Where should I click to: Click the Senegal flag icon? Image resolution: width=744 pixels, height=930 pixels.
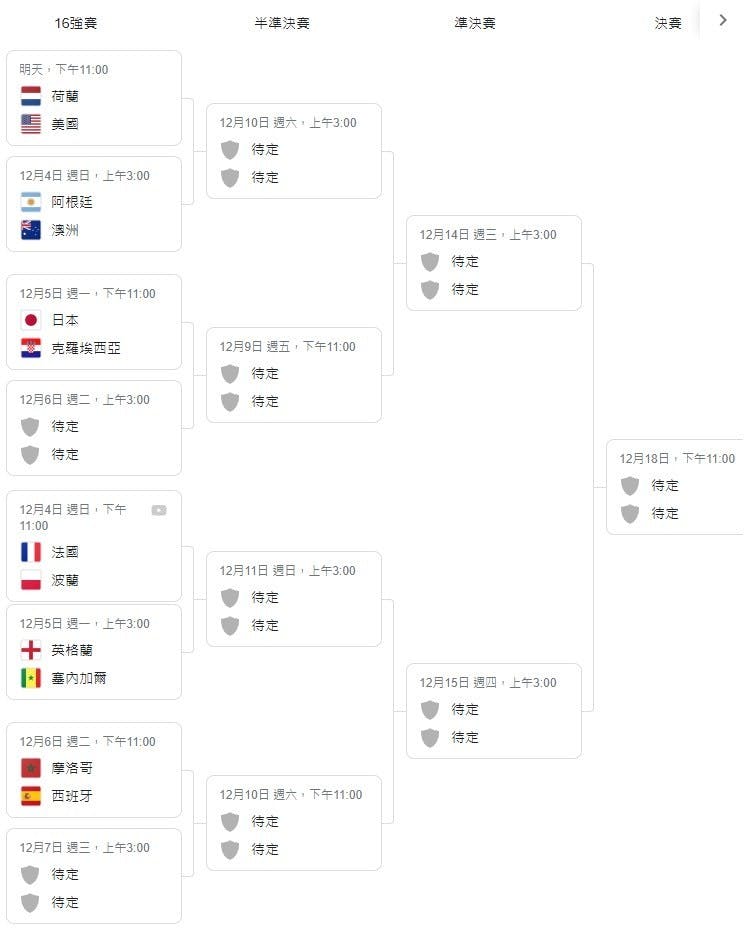click(31, 678)
